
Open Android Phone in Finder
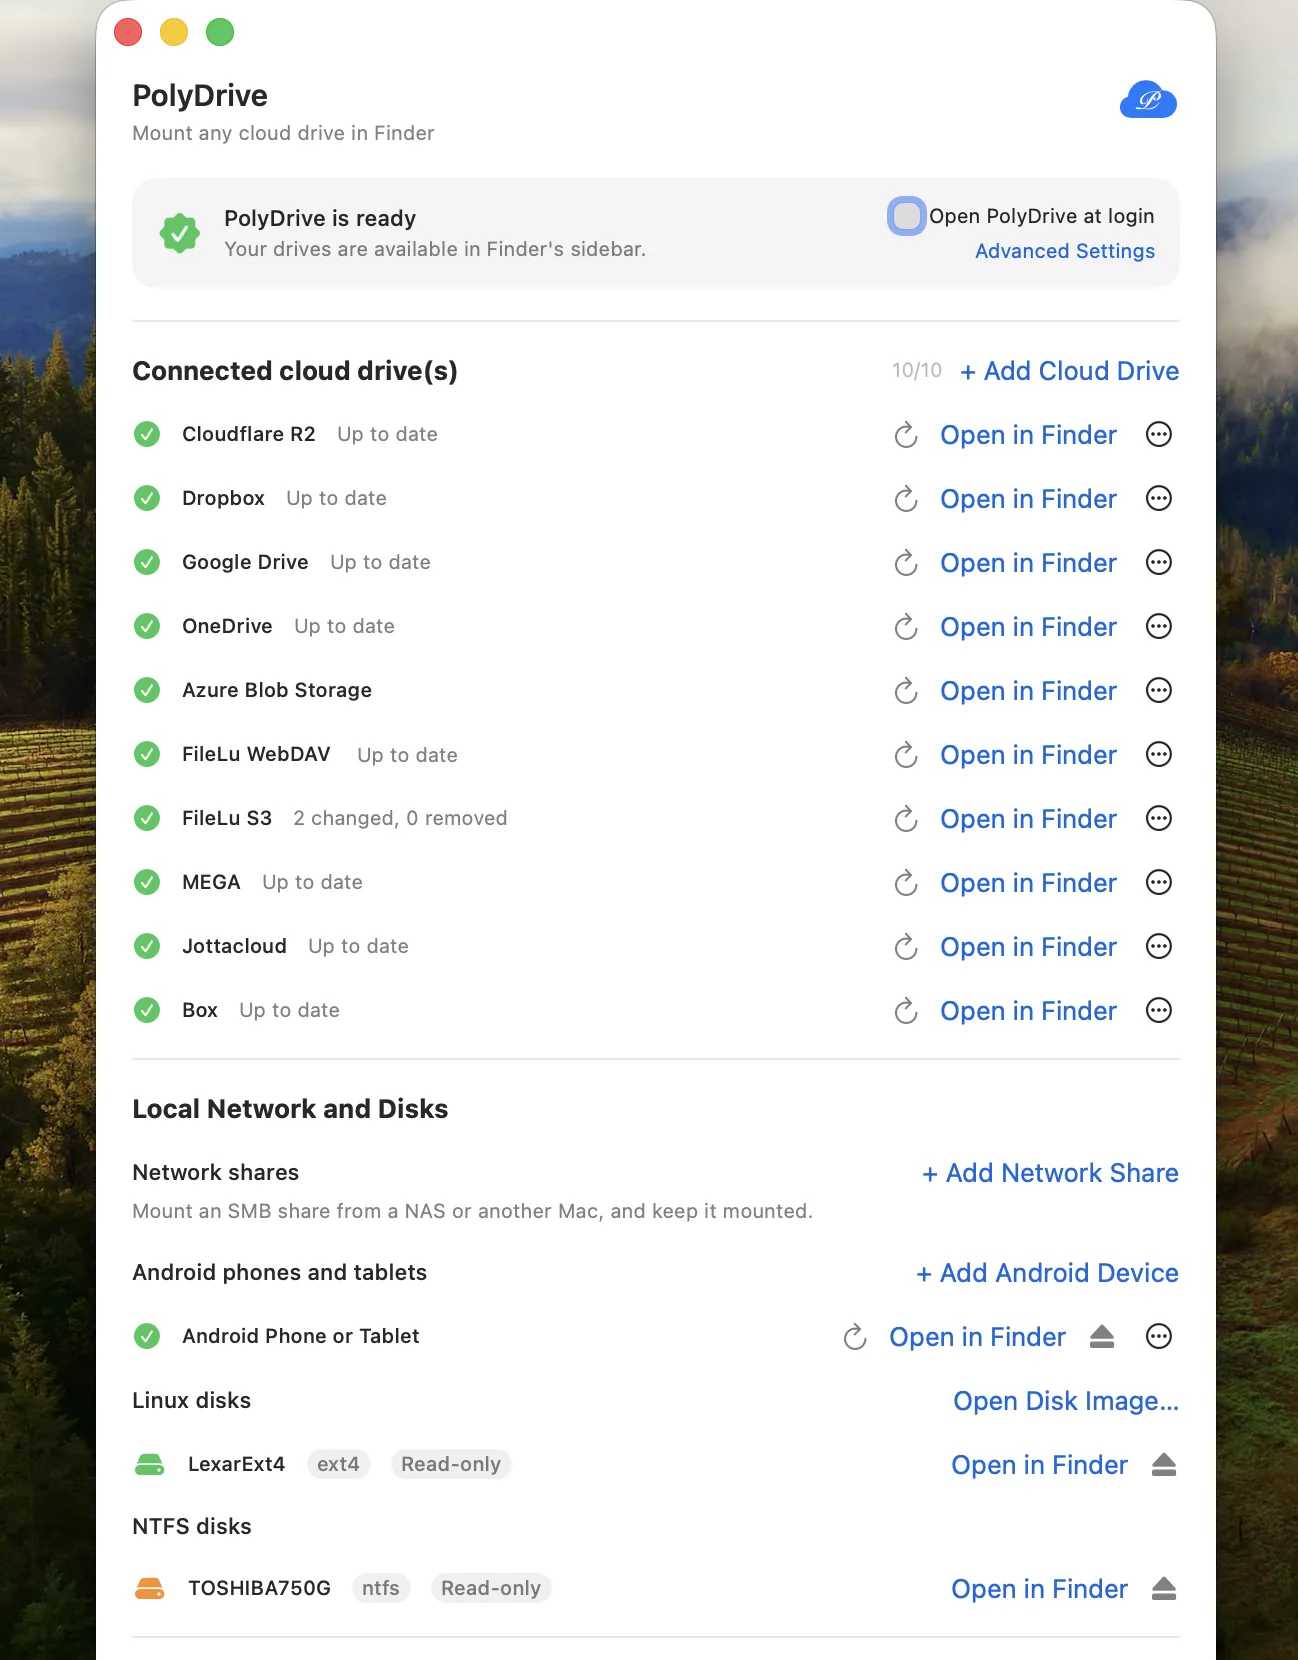[977, 1337]
